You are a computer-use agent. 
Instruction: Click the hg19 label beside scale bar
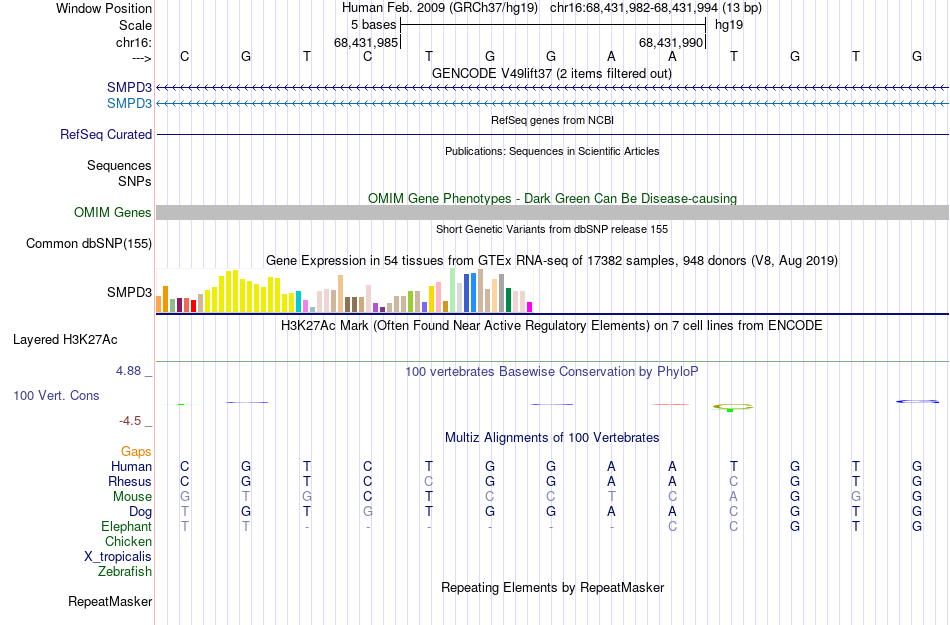tap(729, 25)
